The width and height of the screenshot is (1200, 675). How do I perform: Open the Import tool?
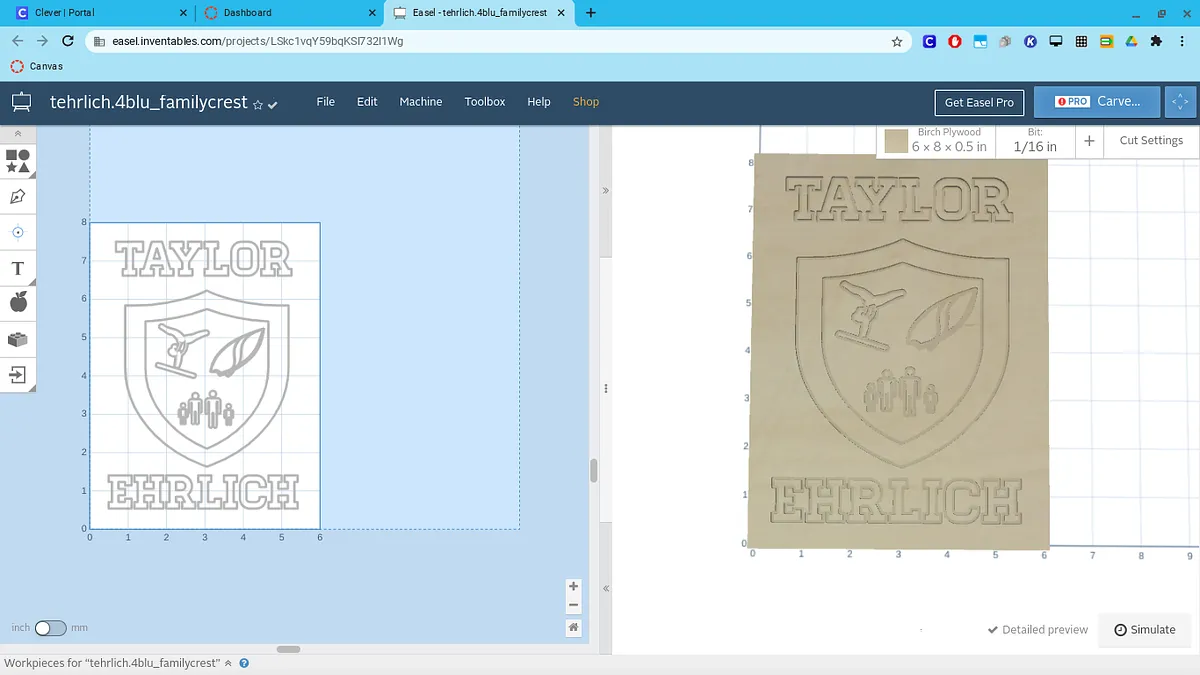[18, 375]
